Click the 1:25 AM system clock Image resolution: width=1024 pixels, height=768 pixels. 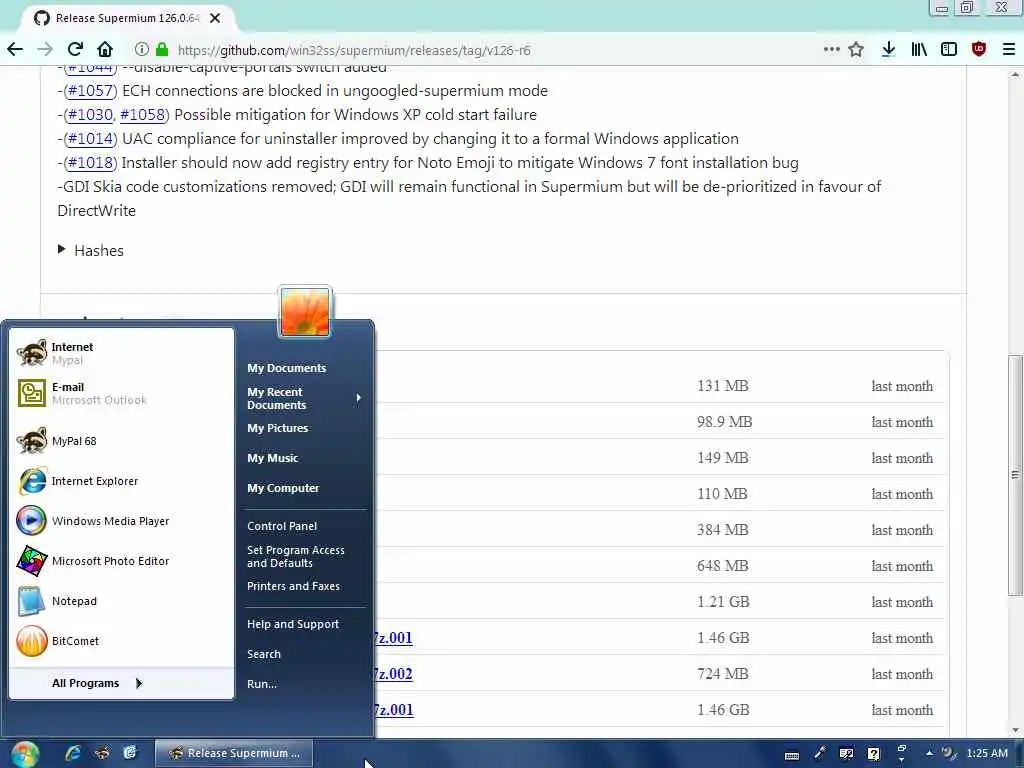(987, 753)
